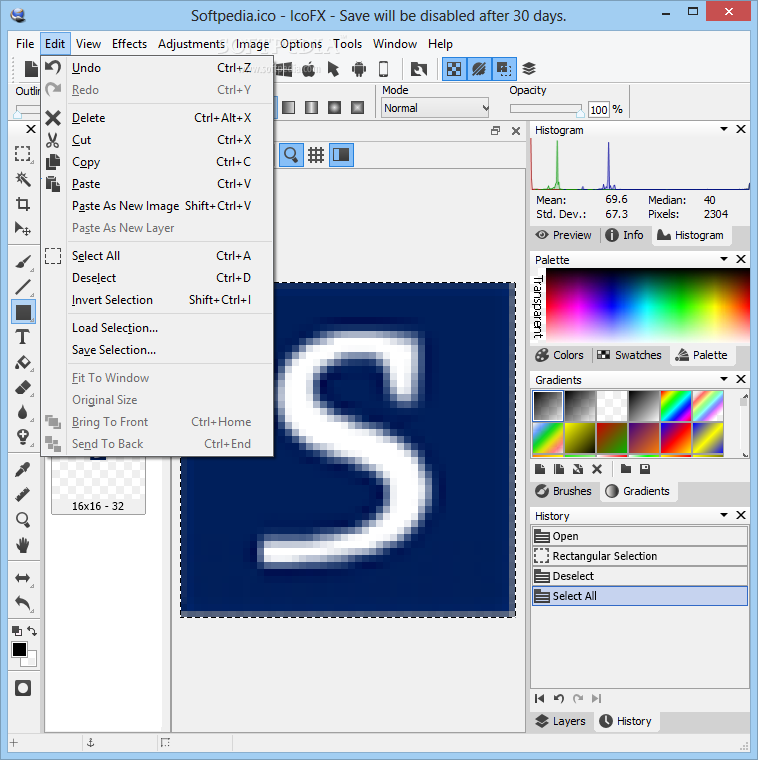Select the Text tool
Viewport: 758px width, 760px height.
[23, 337]
